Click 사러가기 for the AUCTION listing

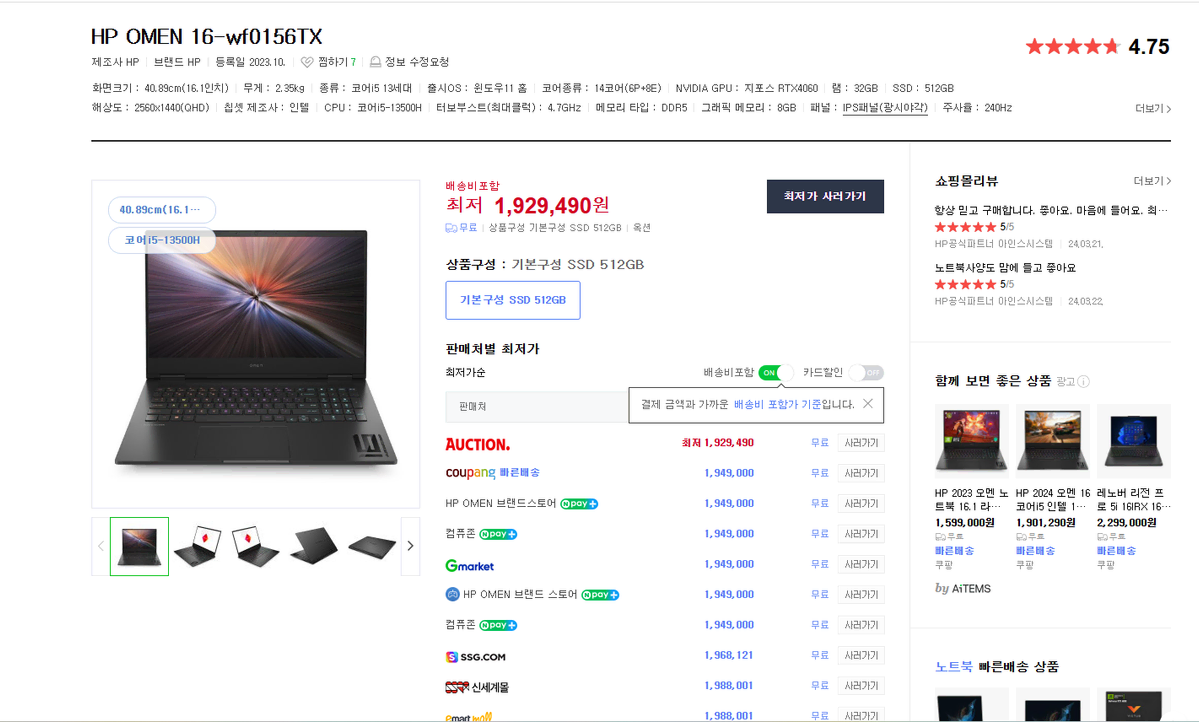pyautogui.click(x=861, y=443)
